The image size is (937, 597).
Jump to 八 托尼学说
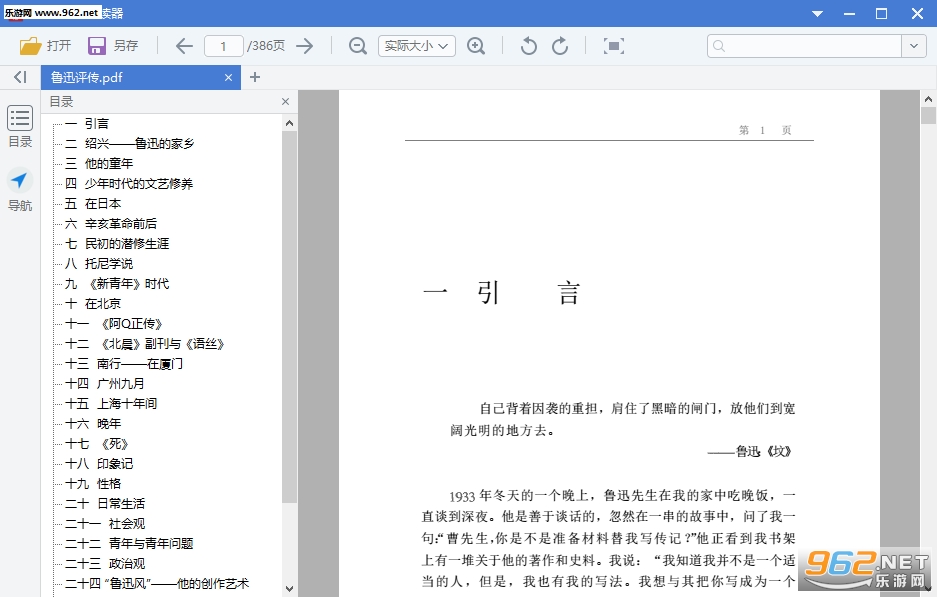coord(99,264)
